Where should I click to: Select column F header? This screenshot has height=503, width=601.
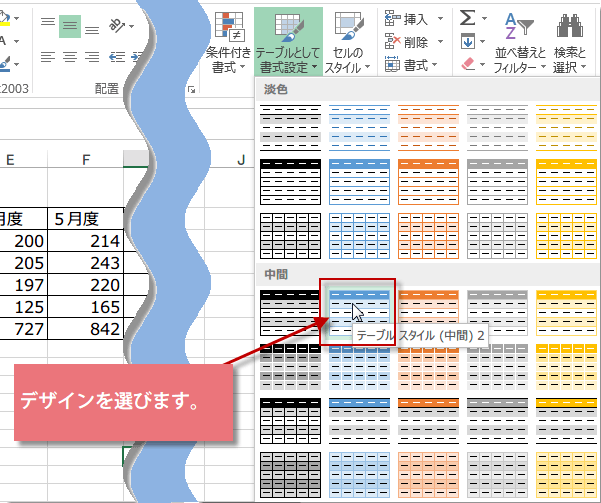(x=86, y=159)
